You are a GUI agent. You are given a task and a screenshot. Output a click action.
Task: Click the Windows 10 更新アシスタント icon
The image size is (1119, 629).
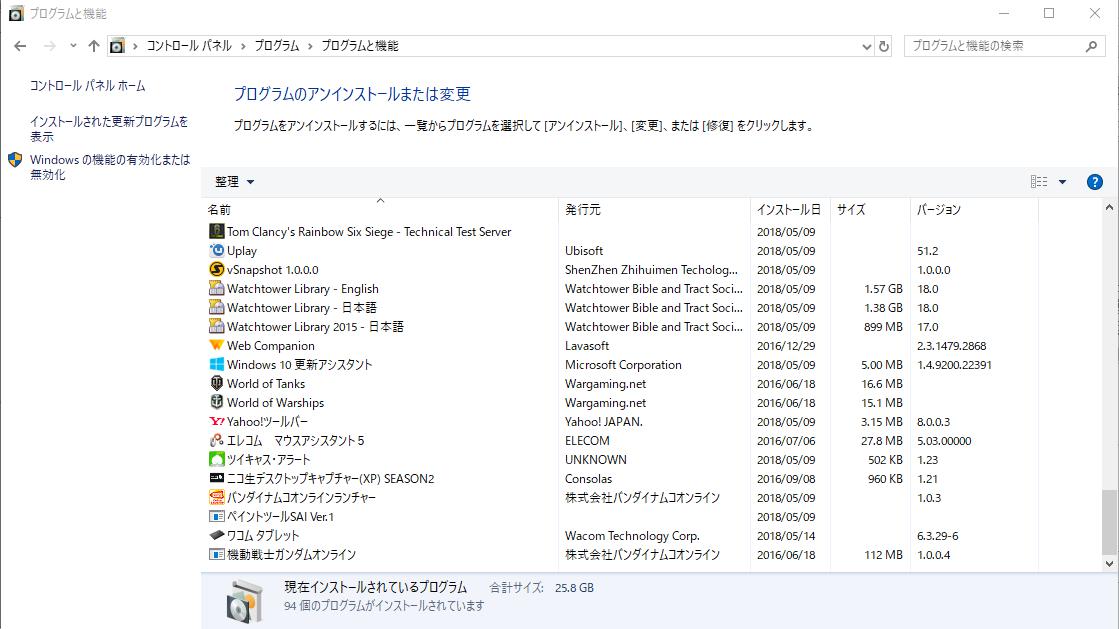(x=217, y=365)
